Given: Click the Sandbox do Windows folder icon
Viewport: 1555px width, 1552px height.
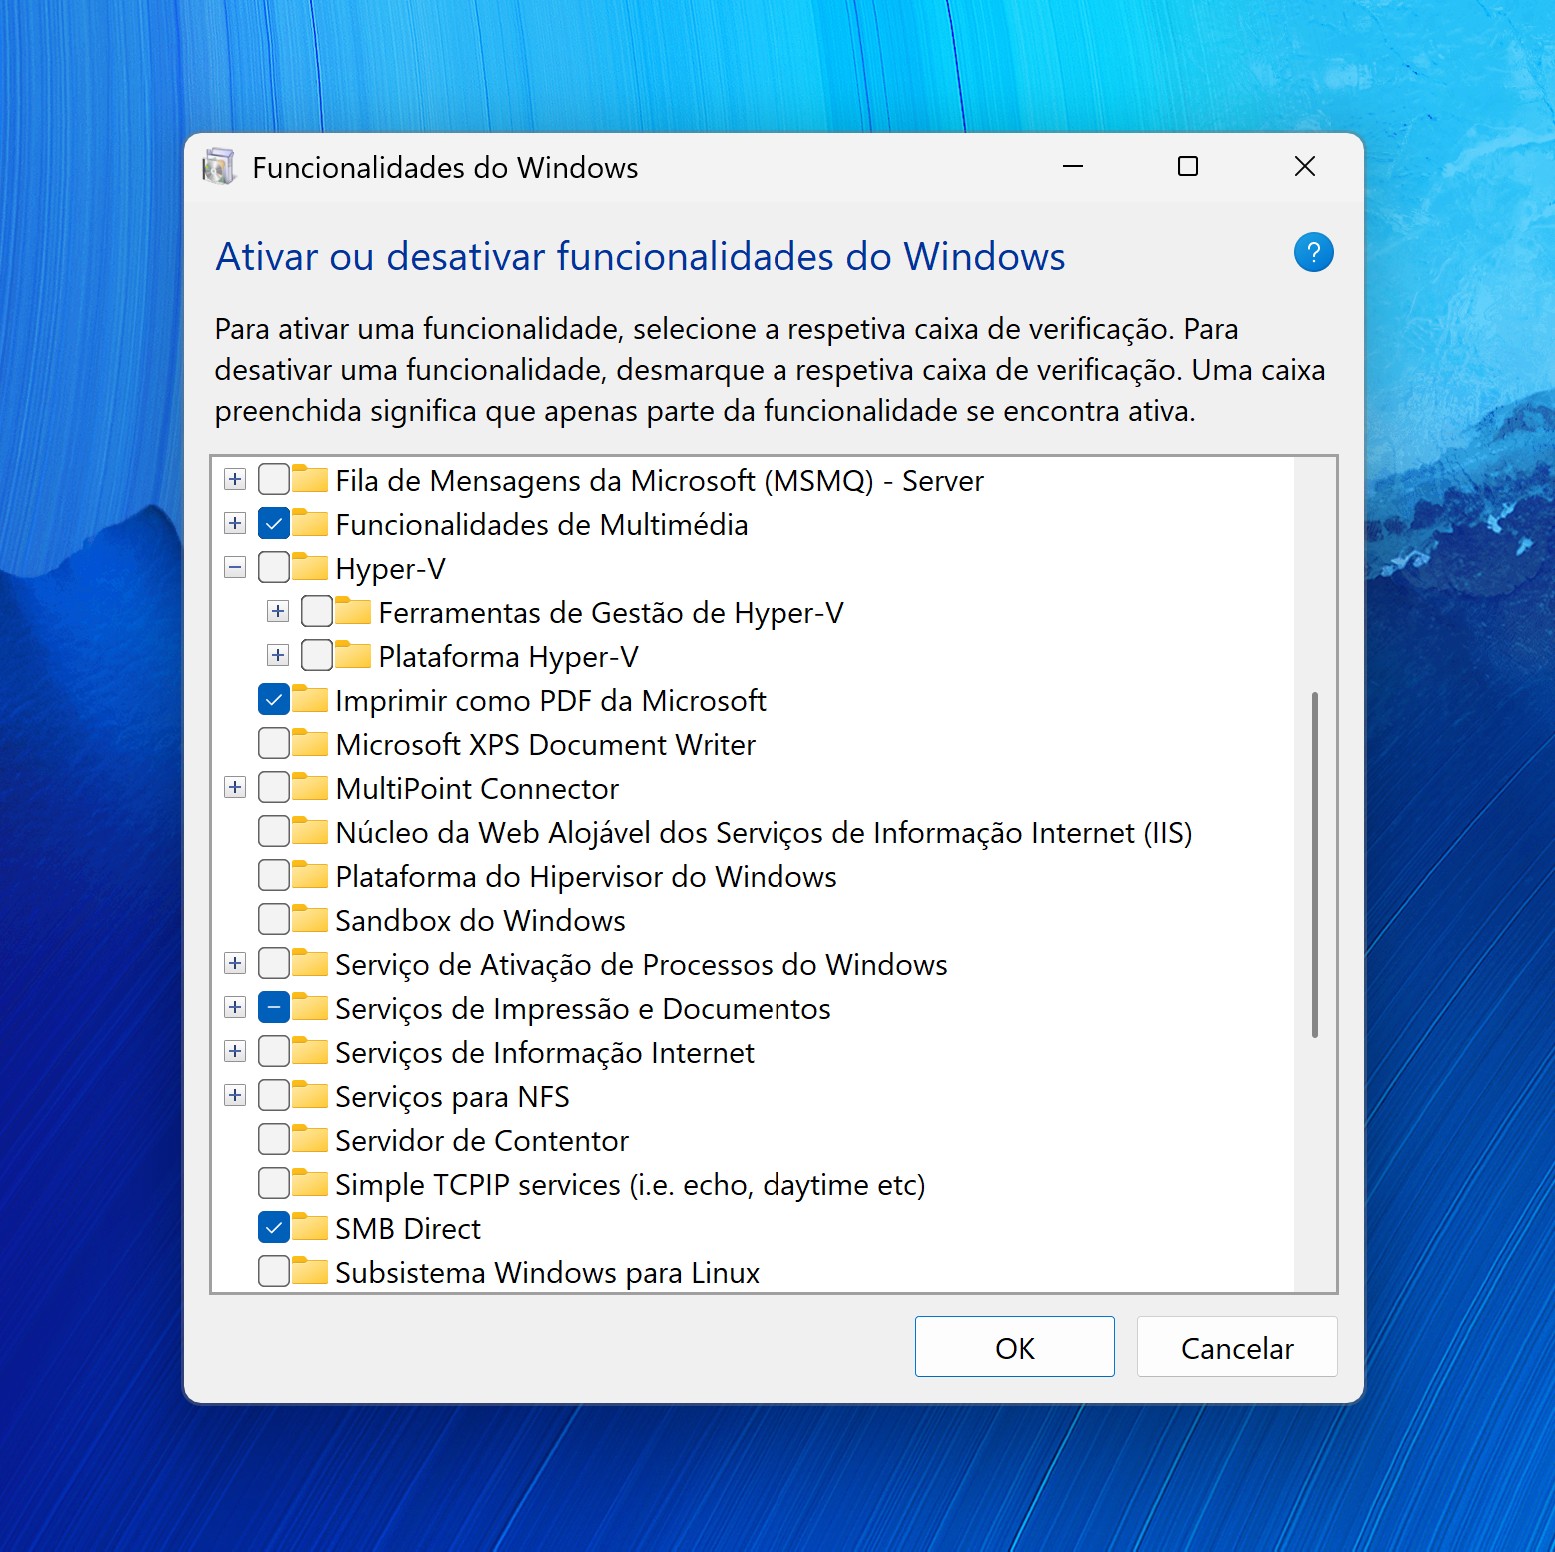Looking at the screenshot, I should pyautogui.click(x=310, y=920).
